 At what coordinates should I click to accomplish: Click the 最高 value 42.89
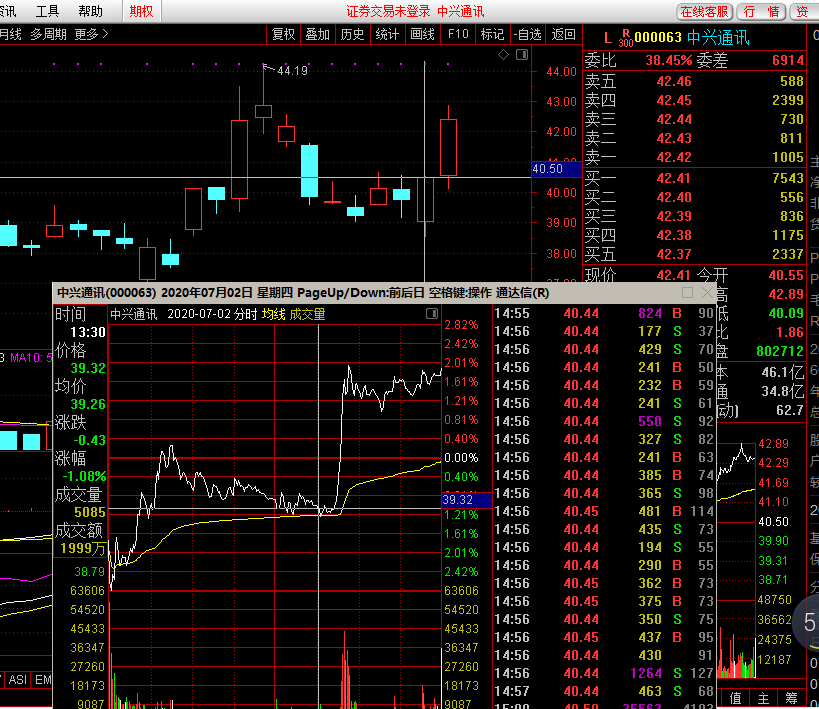point(786,294)
